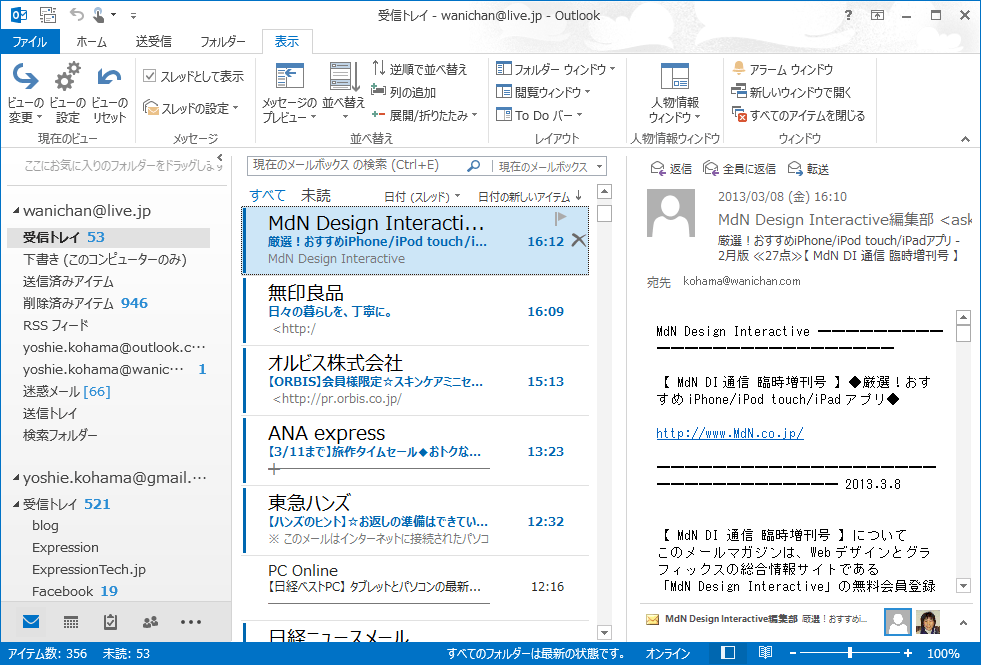The width and height of the screenshot is (981, 665).
Task: Click the Undo quick access icon
Action: [76, 14]
